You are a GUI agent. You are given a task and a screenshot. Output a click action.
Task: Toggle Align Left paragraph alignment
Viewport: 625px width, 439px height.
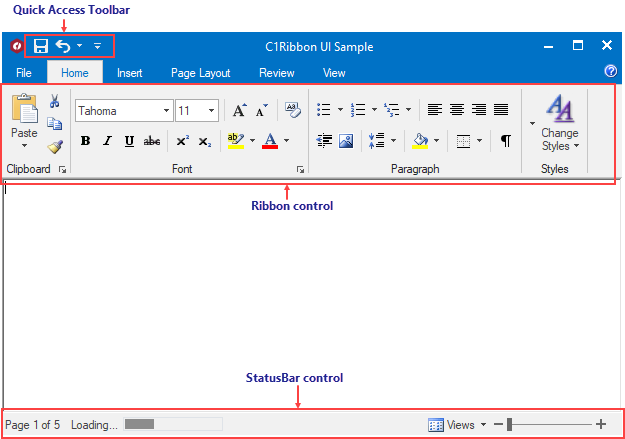435,110
